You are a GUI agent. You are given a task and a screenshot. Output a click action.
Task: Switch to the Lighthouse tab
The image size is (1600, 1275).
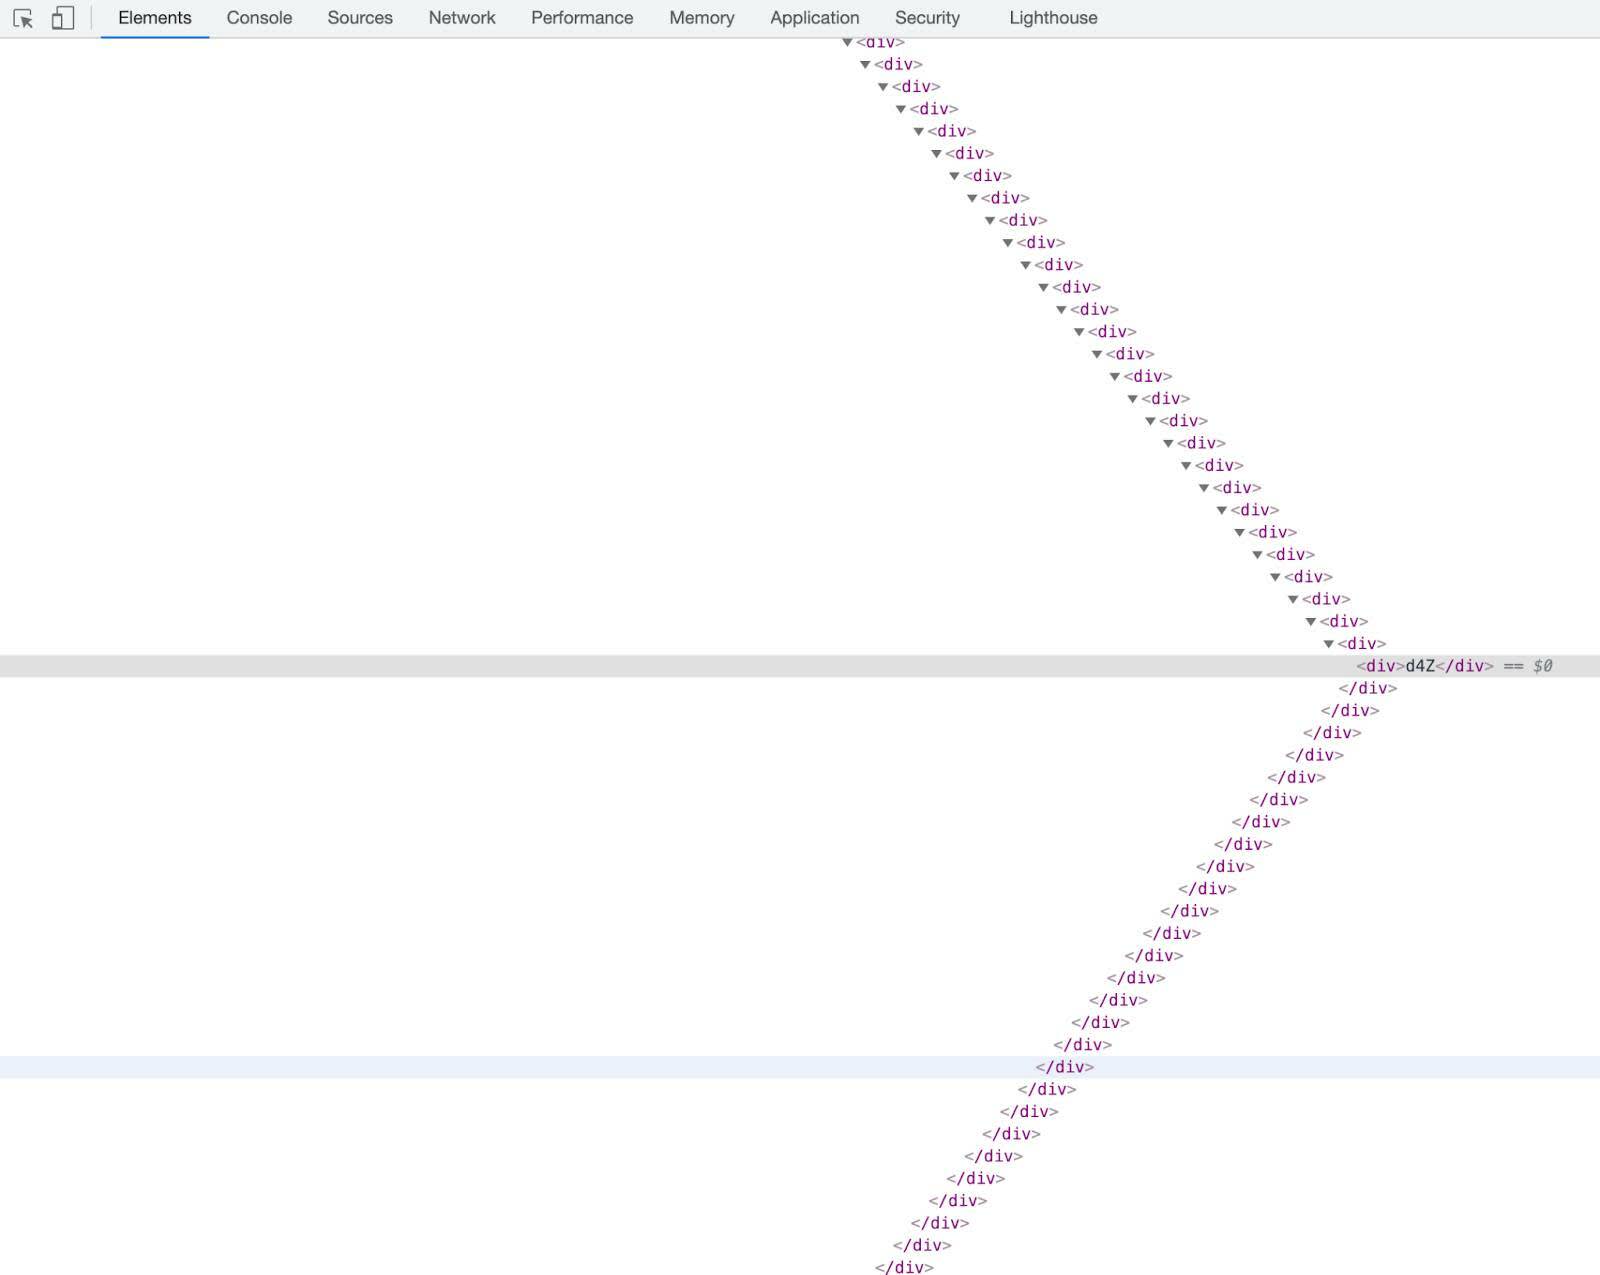(1053, 18)
